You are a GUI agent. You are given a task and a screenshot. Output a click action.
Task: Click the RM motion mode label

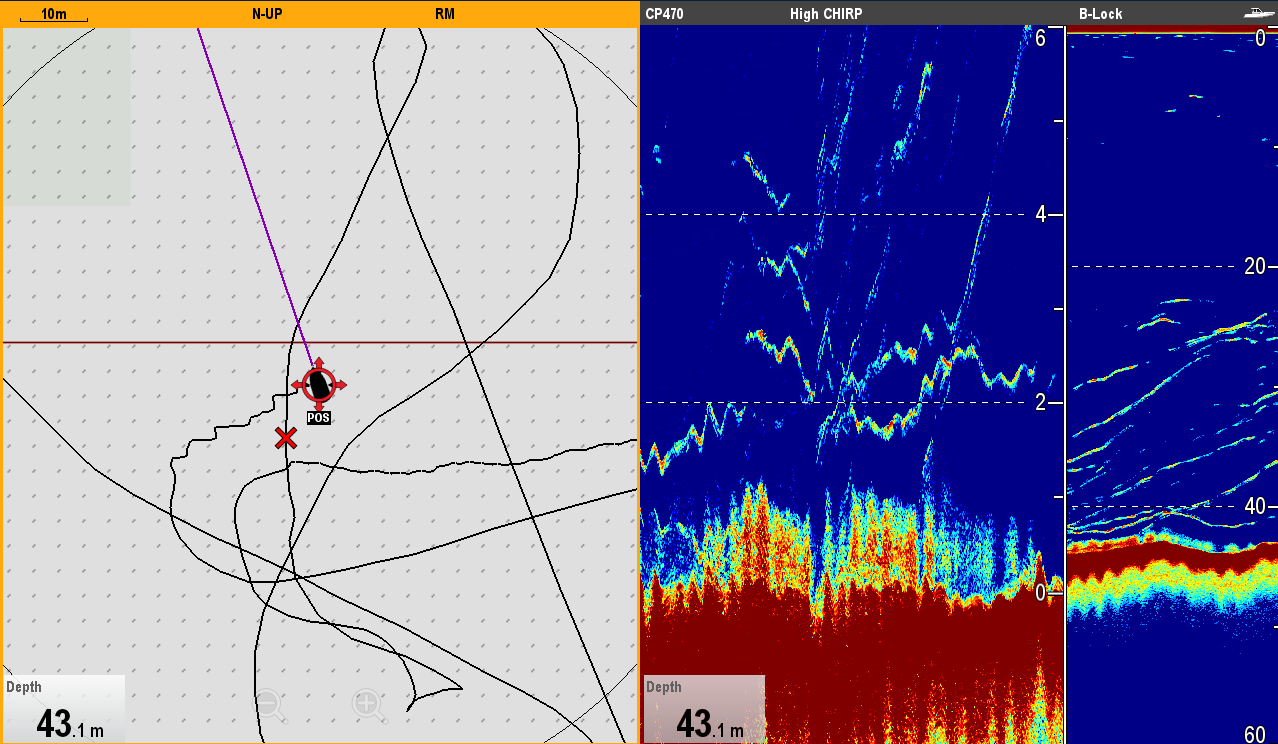click(x=445, y=14)
